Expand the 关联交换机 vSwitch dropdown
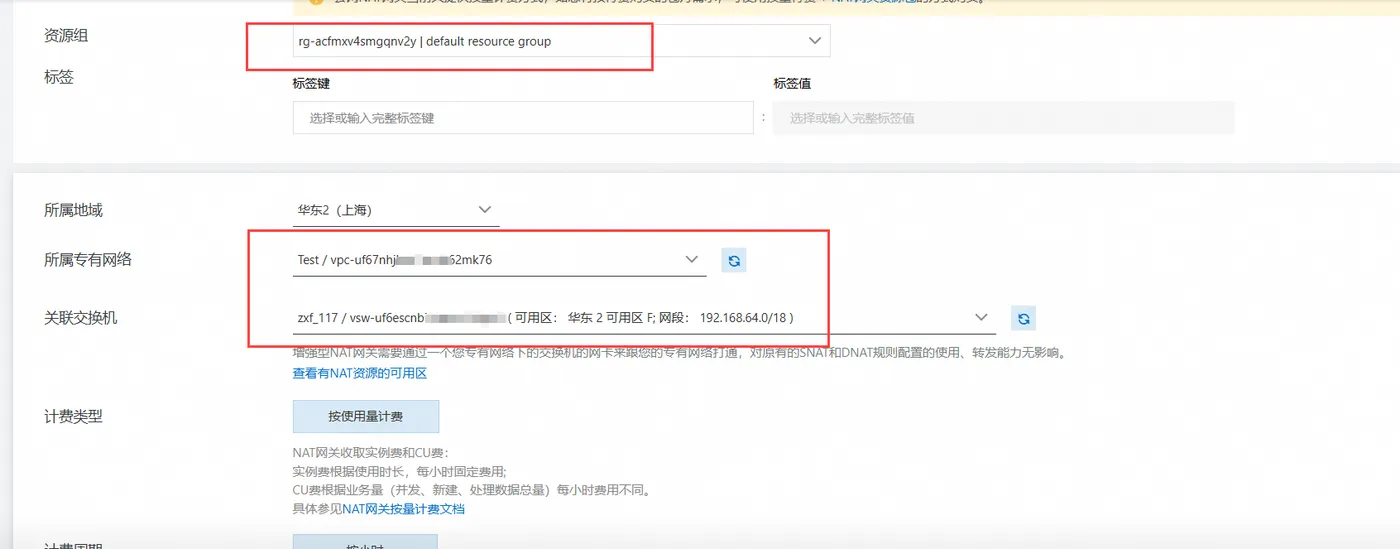This screenshot has width=1400, height=549. click(644, 318)
